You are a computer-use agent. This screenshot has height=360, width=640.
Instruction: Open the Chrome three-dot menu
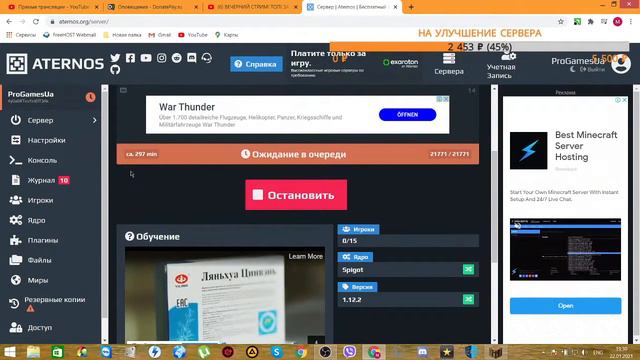[631, 22]
